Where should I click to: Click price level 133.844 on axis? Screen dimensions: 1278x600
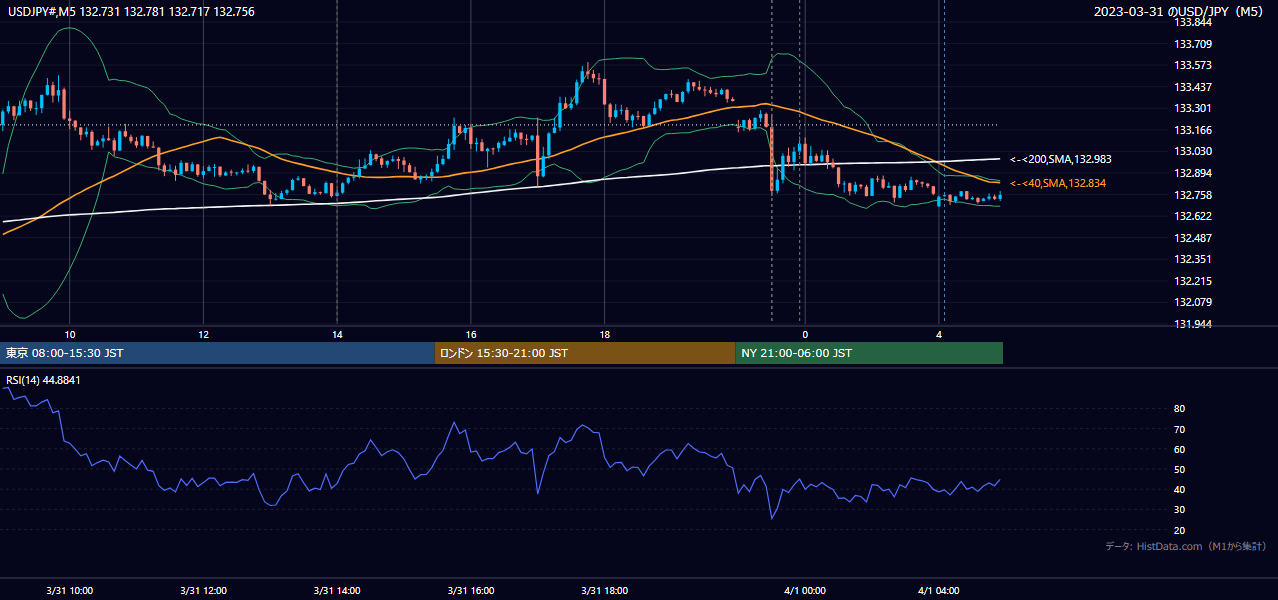click(x=1192, y=22)
